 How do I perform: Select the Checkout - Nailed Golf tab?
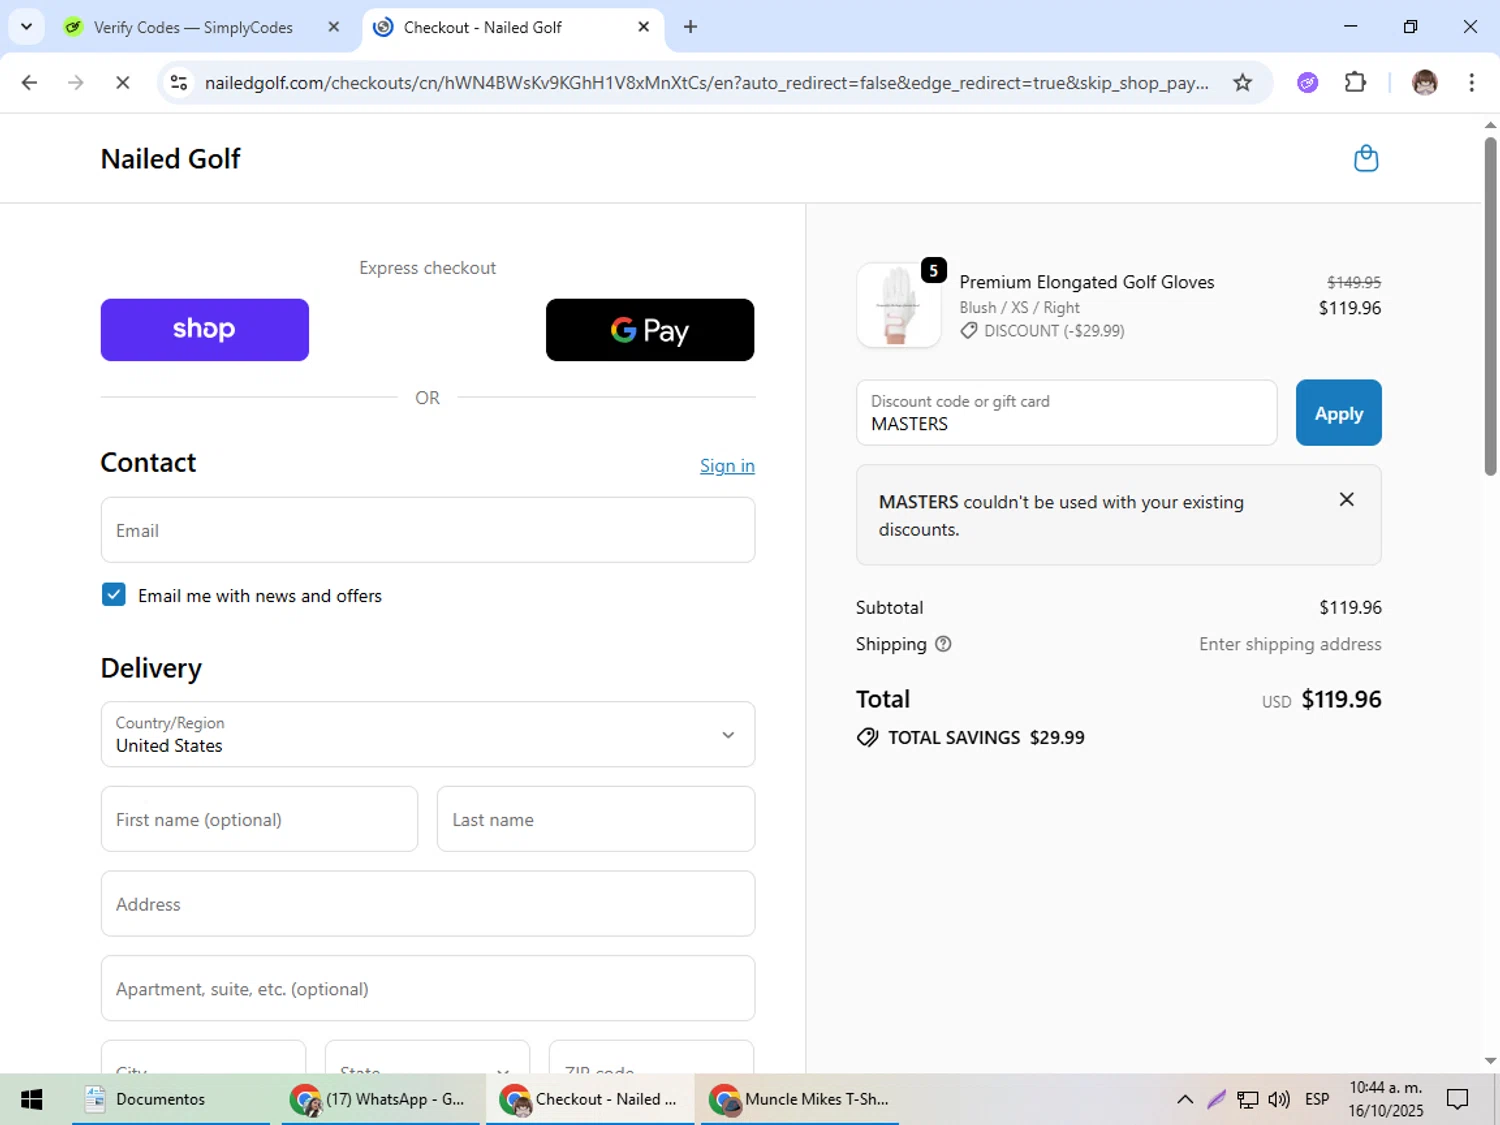point(483,27)
